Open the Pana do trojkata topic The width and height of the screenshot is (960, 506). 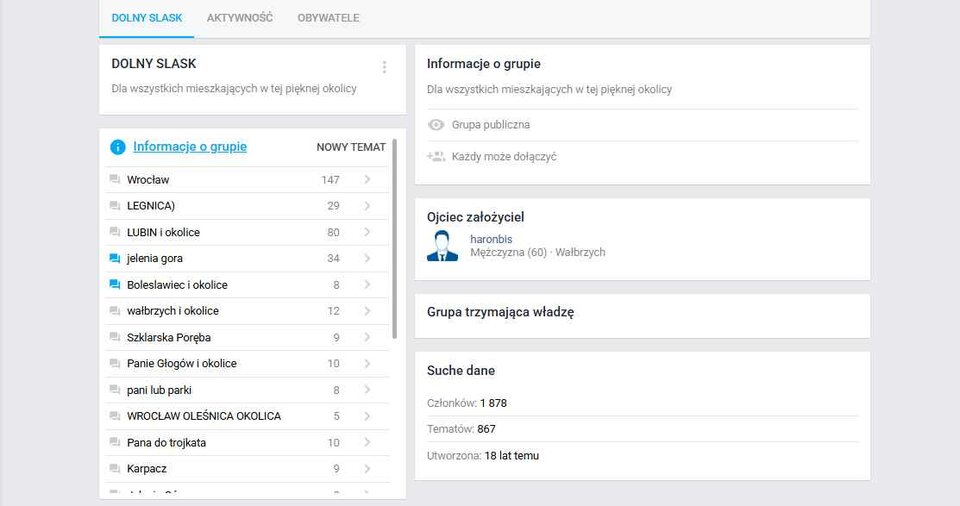pyautogui.click(x=166, y=442)
